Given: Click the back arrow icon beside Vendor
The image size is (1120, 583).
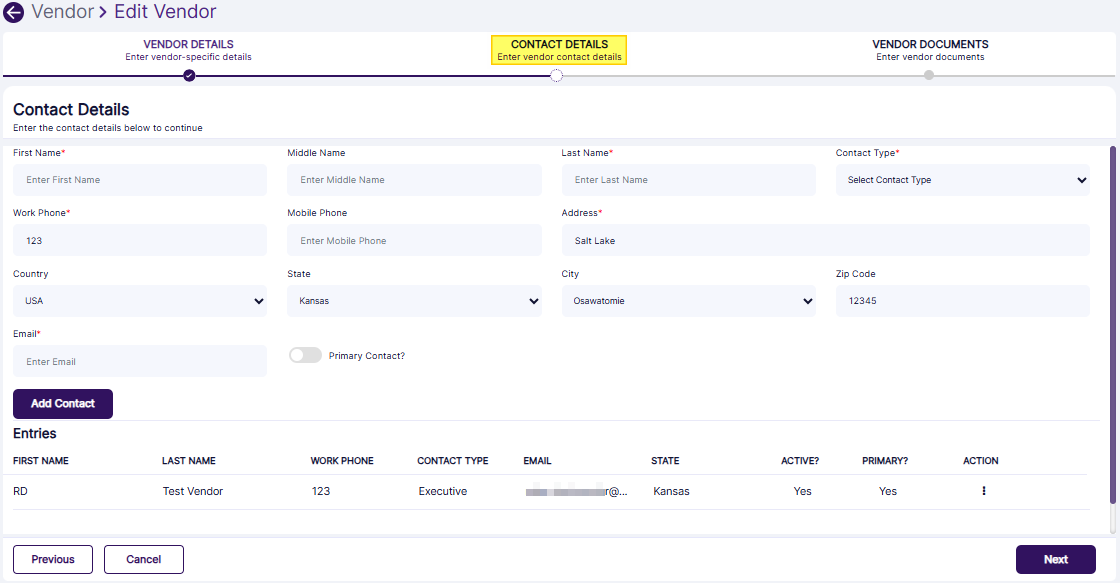Looking at the screenshot, I should (x=14, y=13).
